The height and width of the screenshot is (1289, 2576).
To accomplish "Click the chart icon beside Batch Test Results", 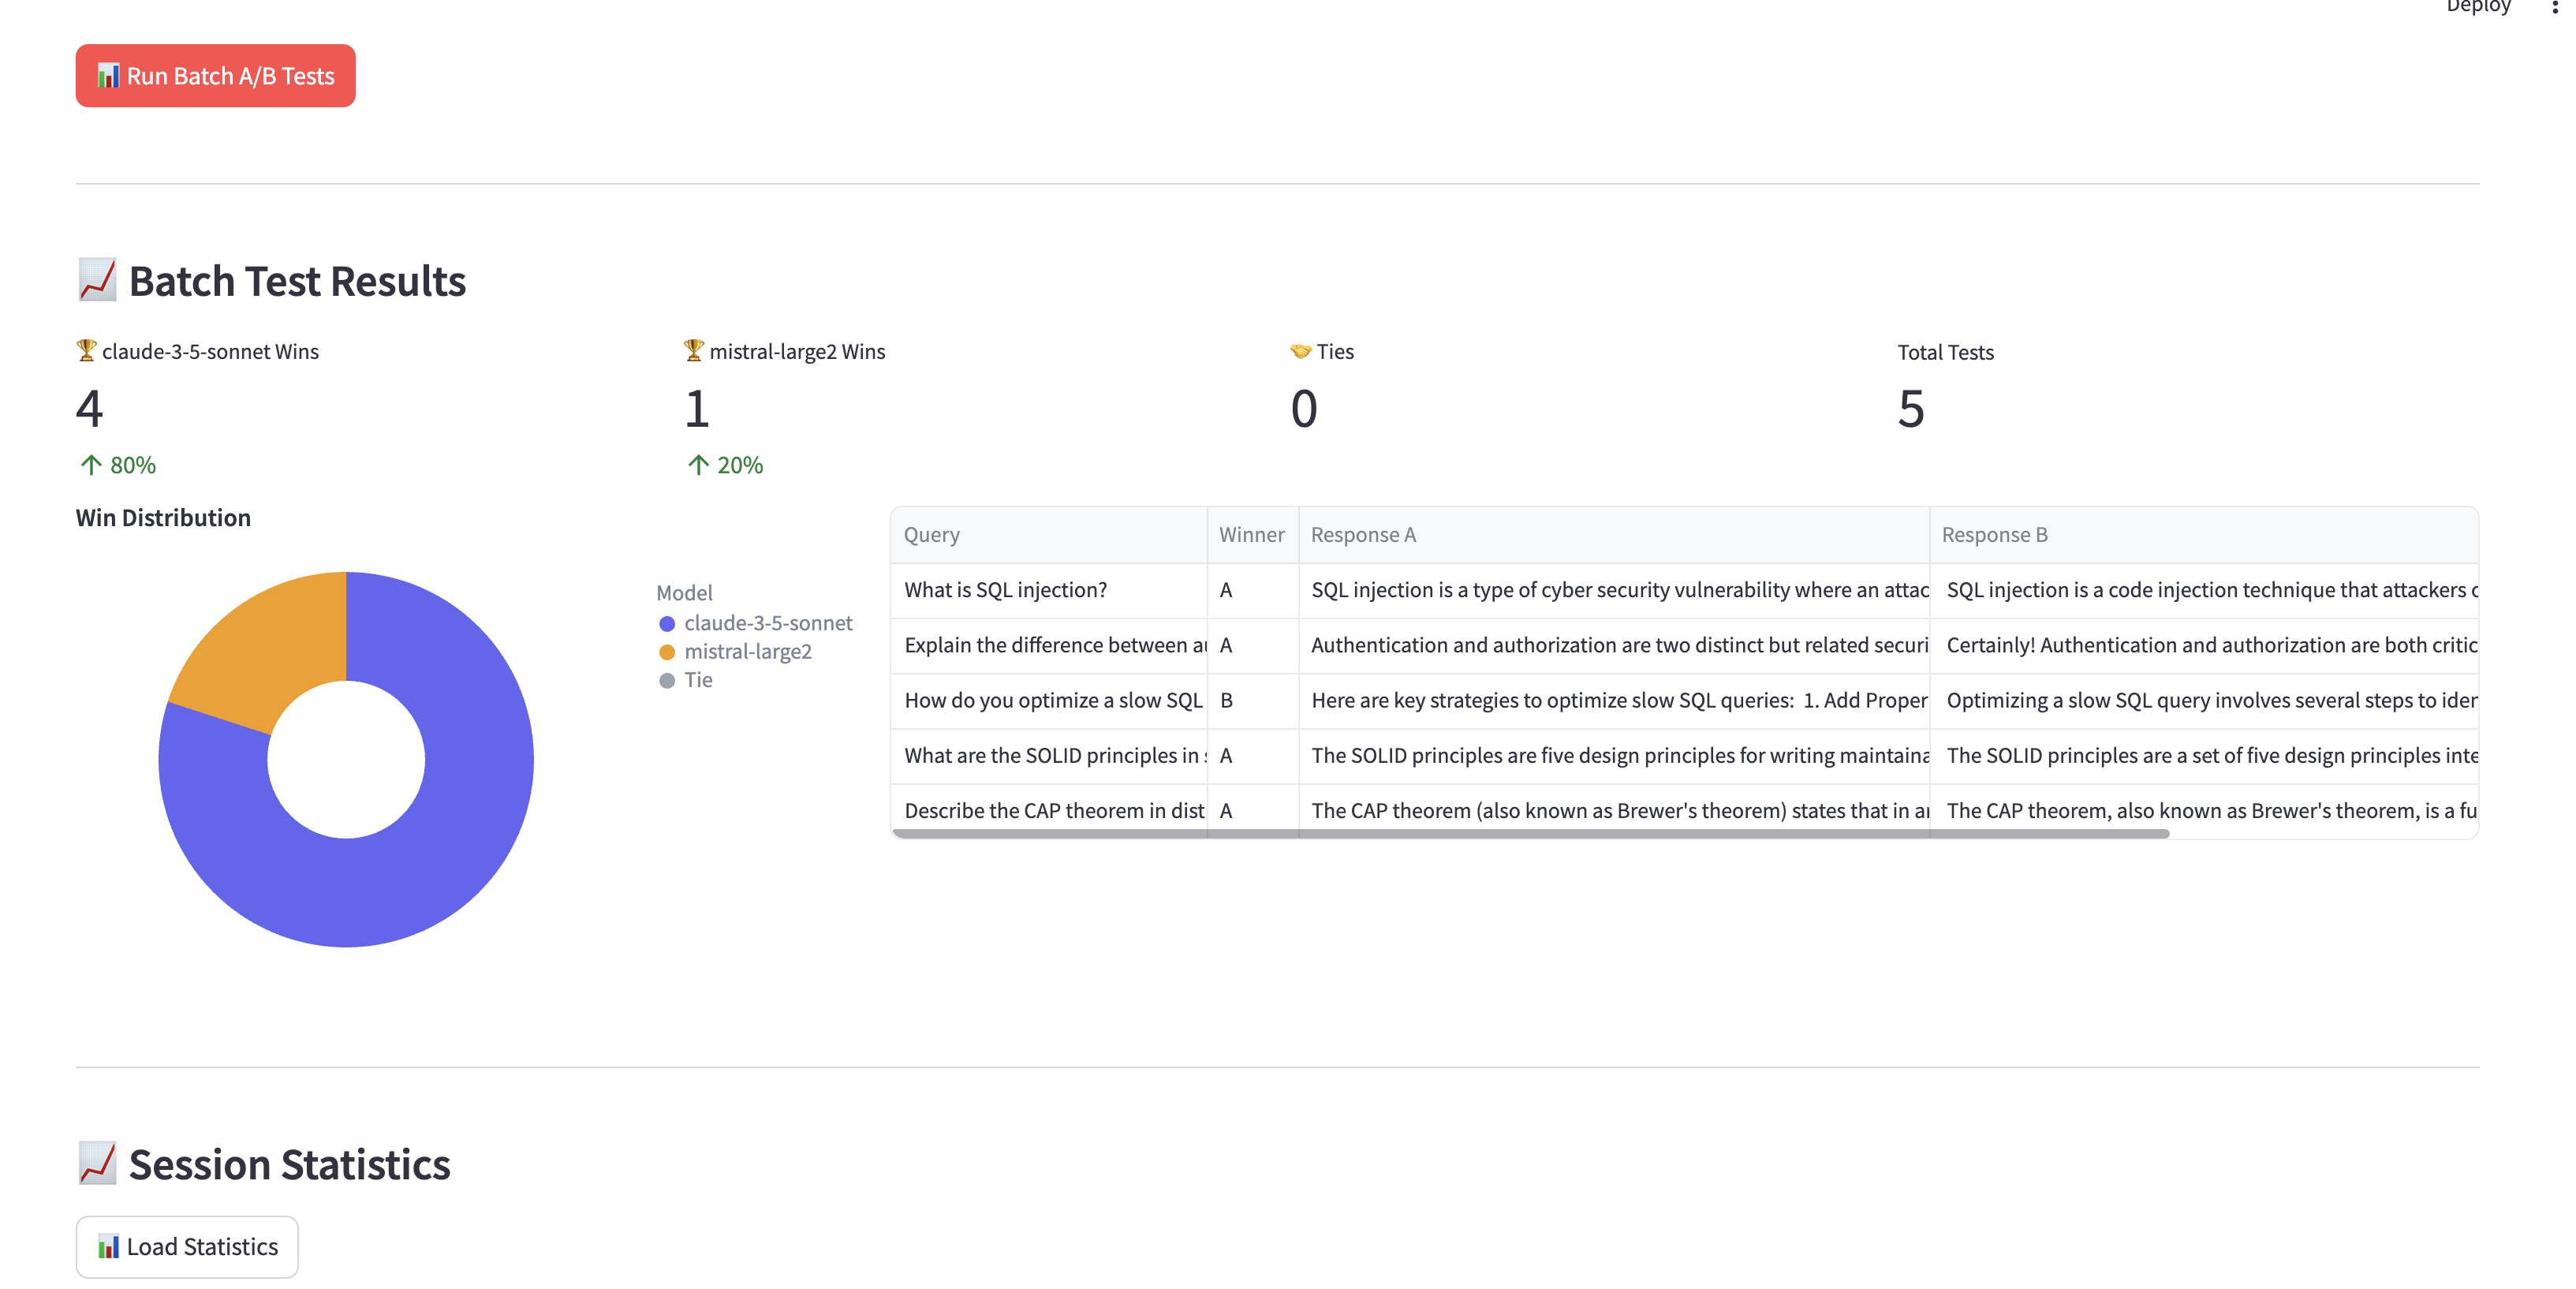I will pos(97,281).
